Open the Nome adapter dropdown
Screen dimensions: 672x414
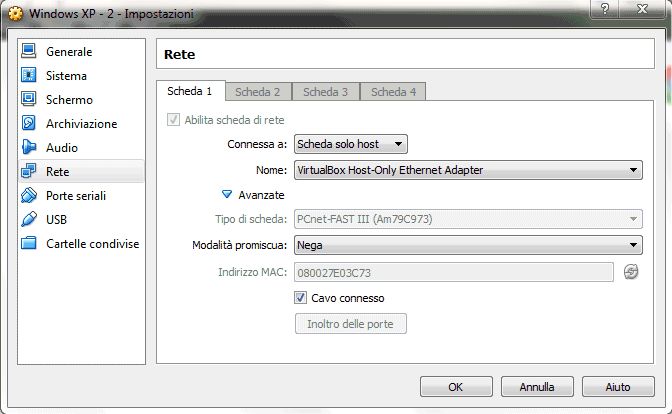point(468,170)
